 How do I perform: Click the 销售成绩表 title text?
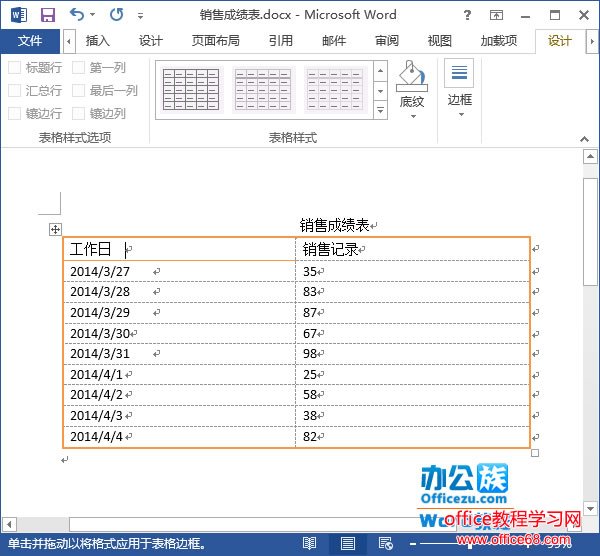click(334, 225)
